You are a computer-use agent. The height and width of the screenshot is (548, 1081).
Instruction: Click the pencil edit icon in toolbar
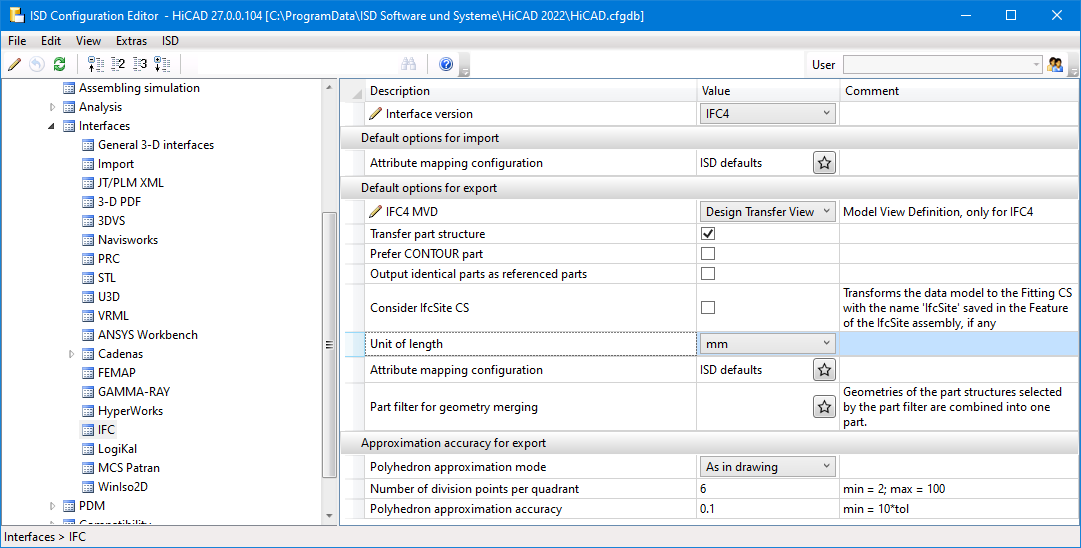tap(14, 64)
